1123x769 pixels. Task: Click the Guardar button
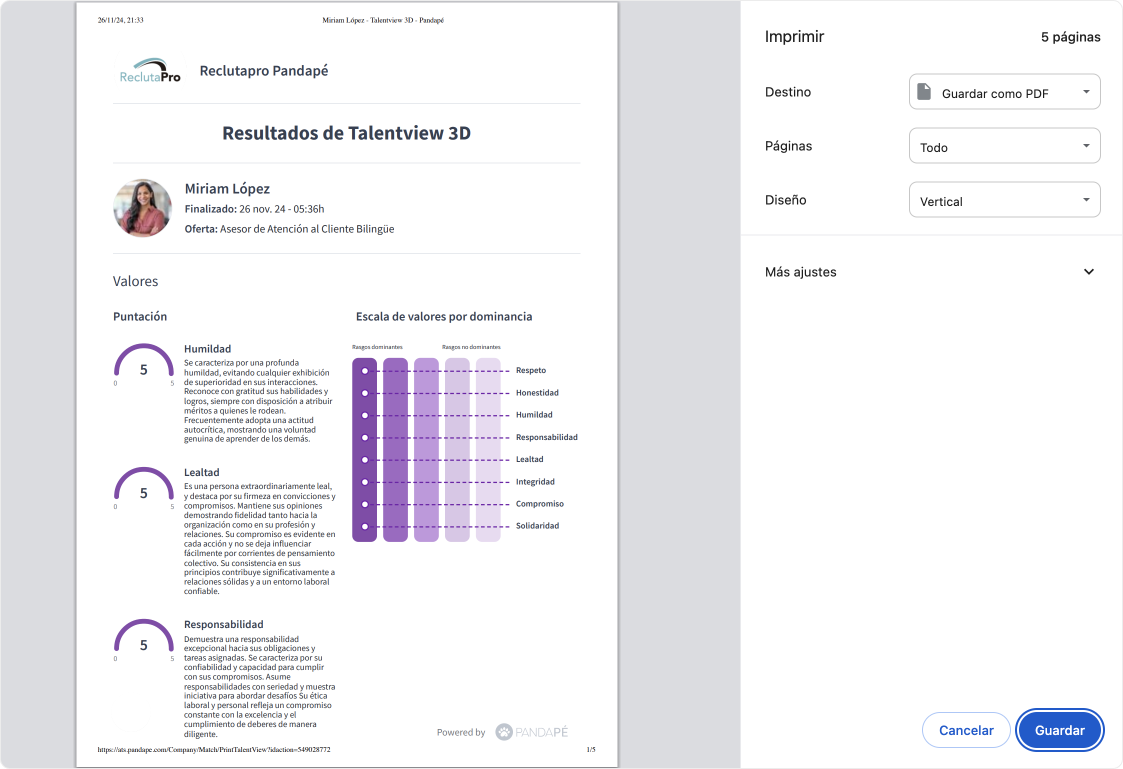coord(1059,730)
